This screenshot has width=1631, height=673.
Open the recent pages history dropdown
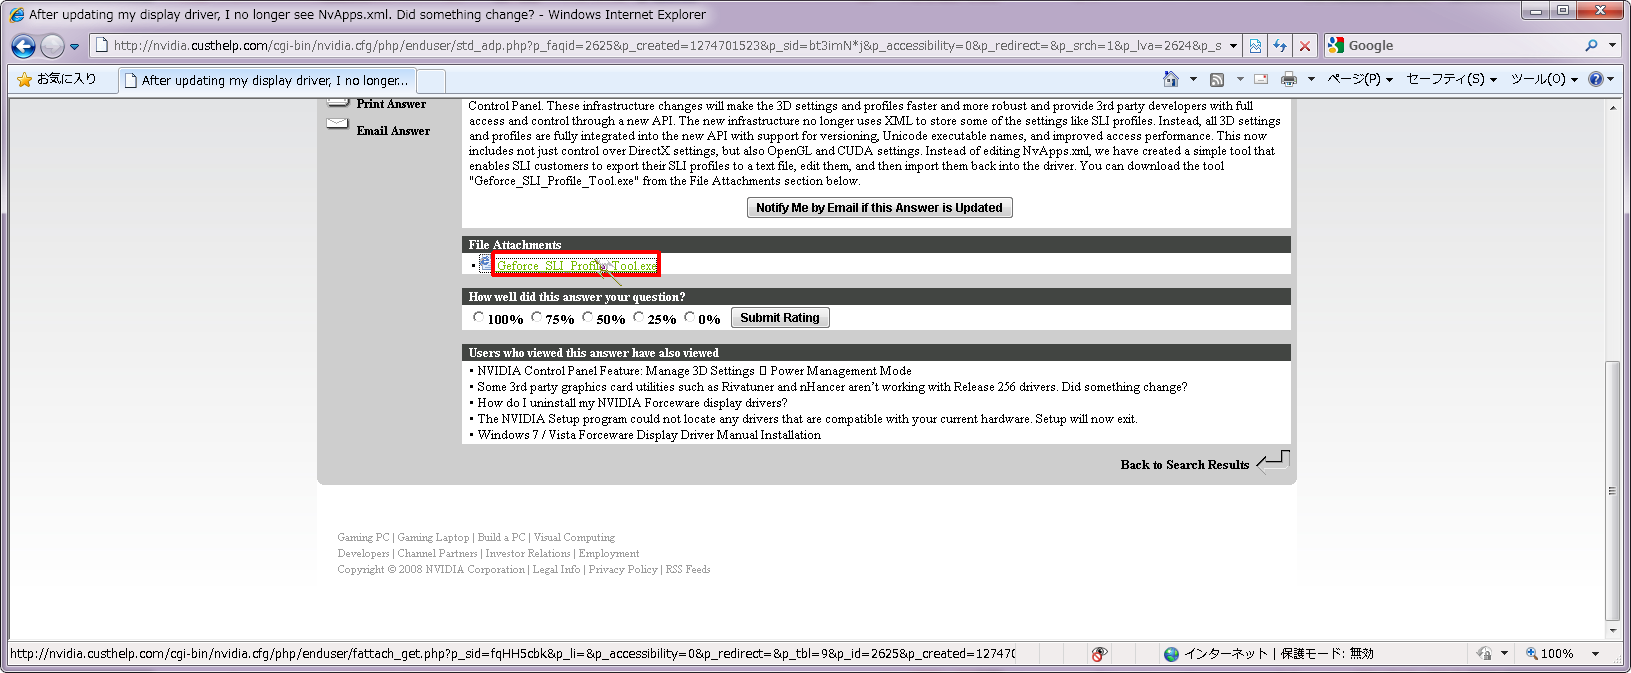coord(74,46)
